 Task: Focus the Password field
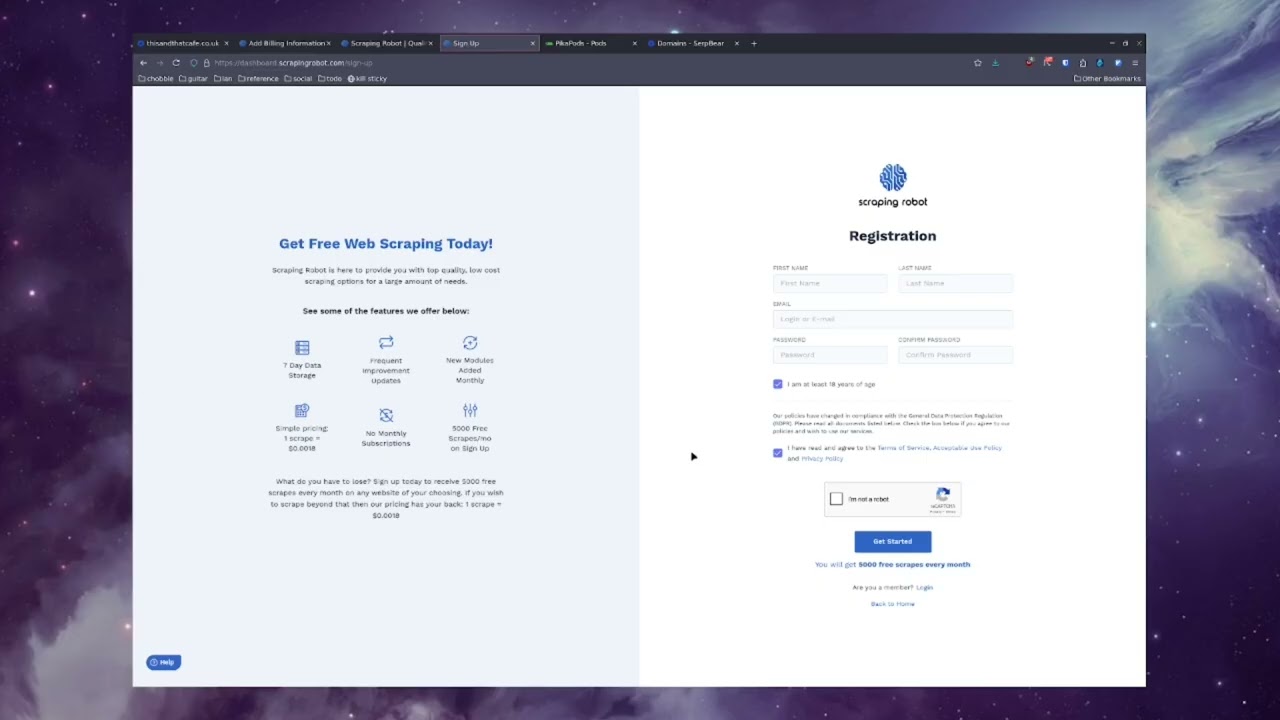coord(830,355)
